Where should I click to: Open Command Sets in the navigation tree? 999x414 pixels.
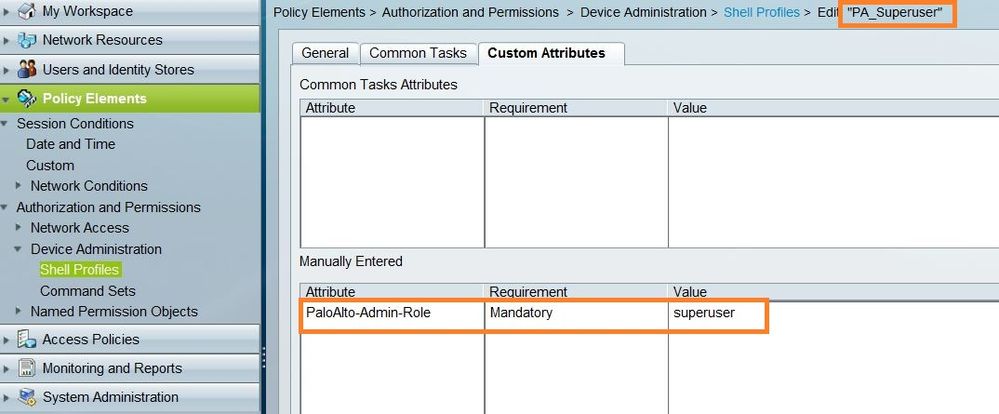click(88, 291)
